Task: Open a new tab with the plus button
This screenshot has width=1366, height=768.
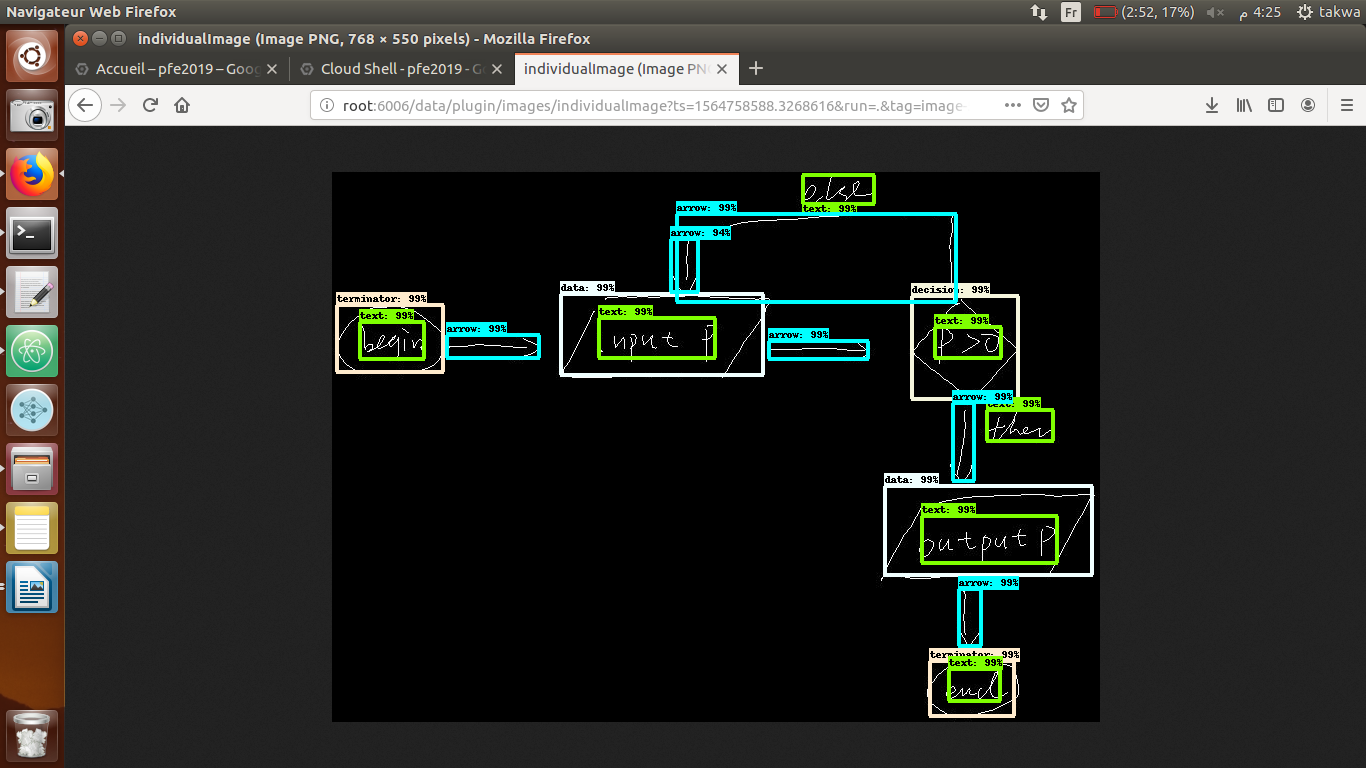Action: point(756,68)
